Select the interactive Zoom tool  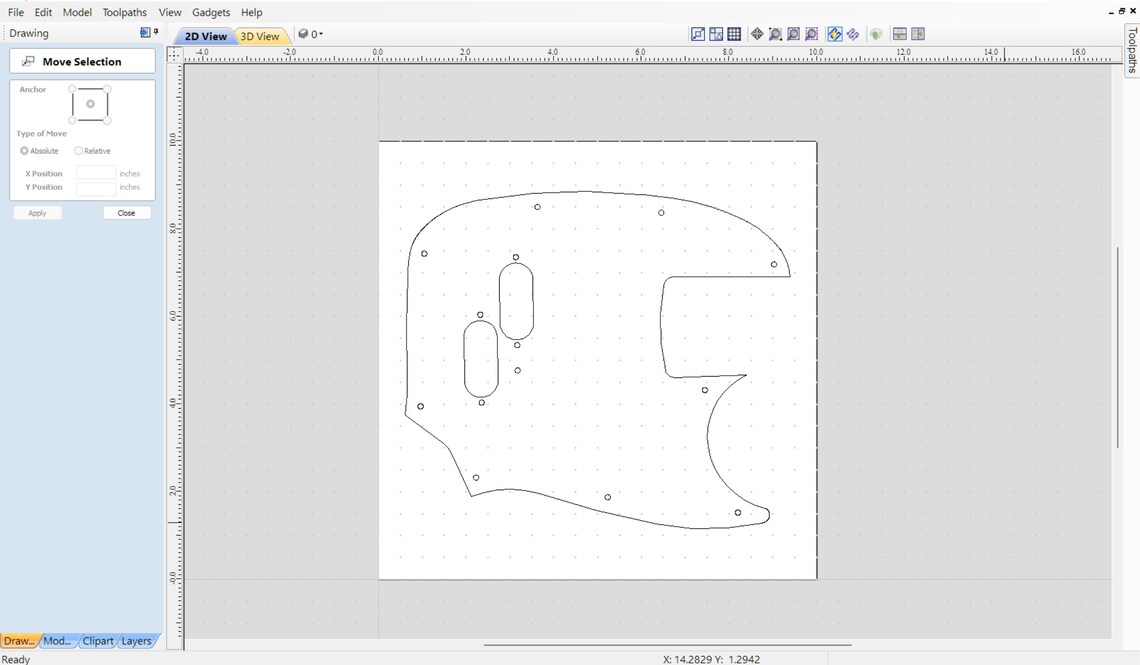point(775,33)
